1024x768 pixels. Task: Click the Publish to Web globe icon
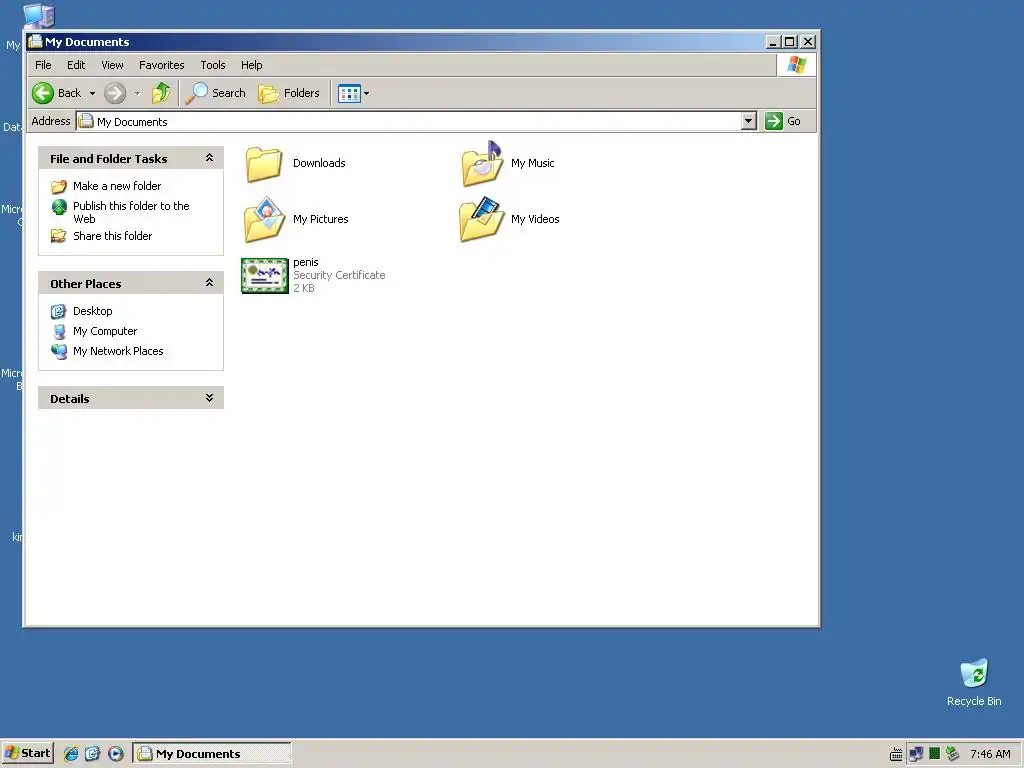(x=59, y=207)
